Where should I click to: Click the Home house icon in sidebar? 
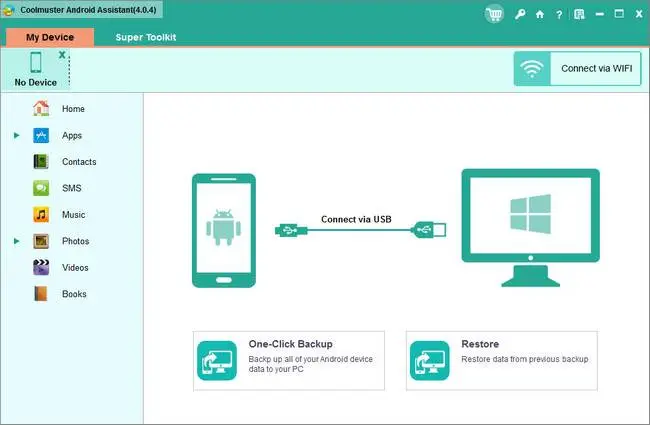click(41, 108)
